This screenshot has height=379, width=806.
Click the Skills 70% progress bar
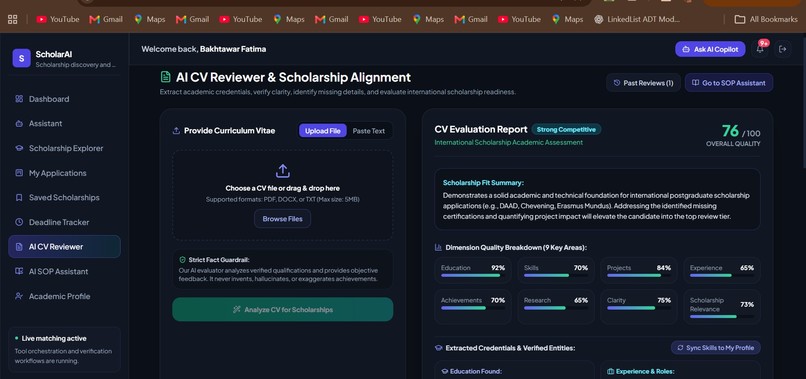pyautogui.click(x=556, y=276)
